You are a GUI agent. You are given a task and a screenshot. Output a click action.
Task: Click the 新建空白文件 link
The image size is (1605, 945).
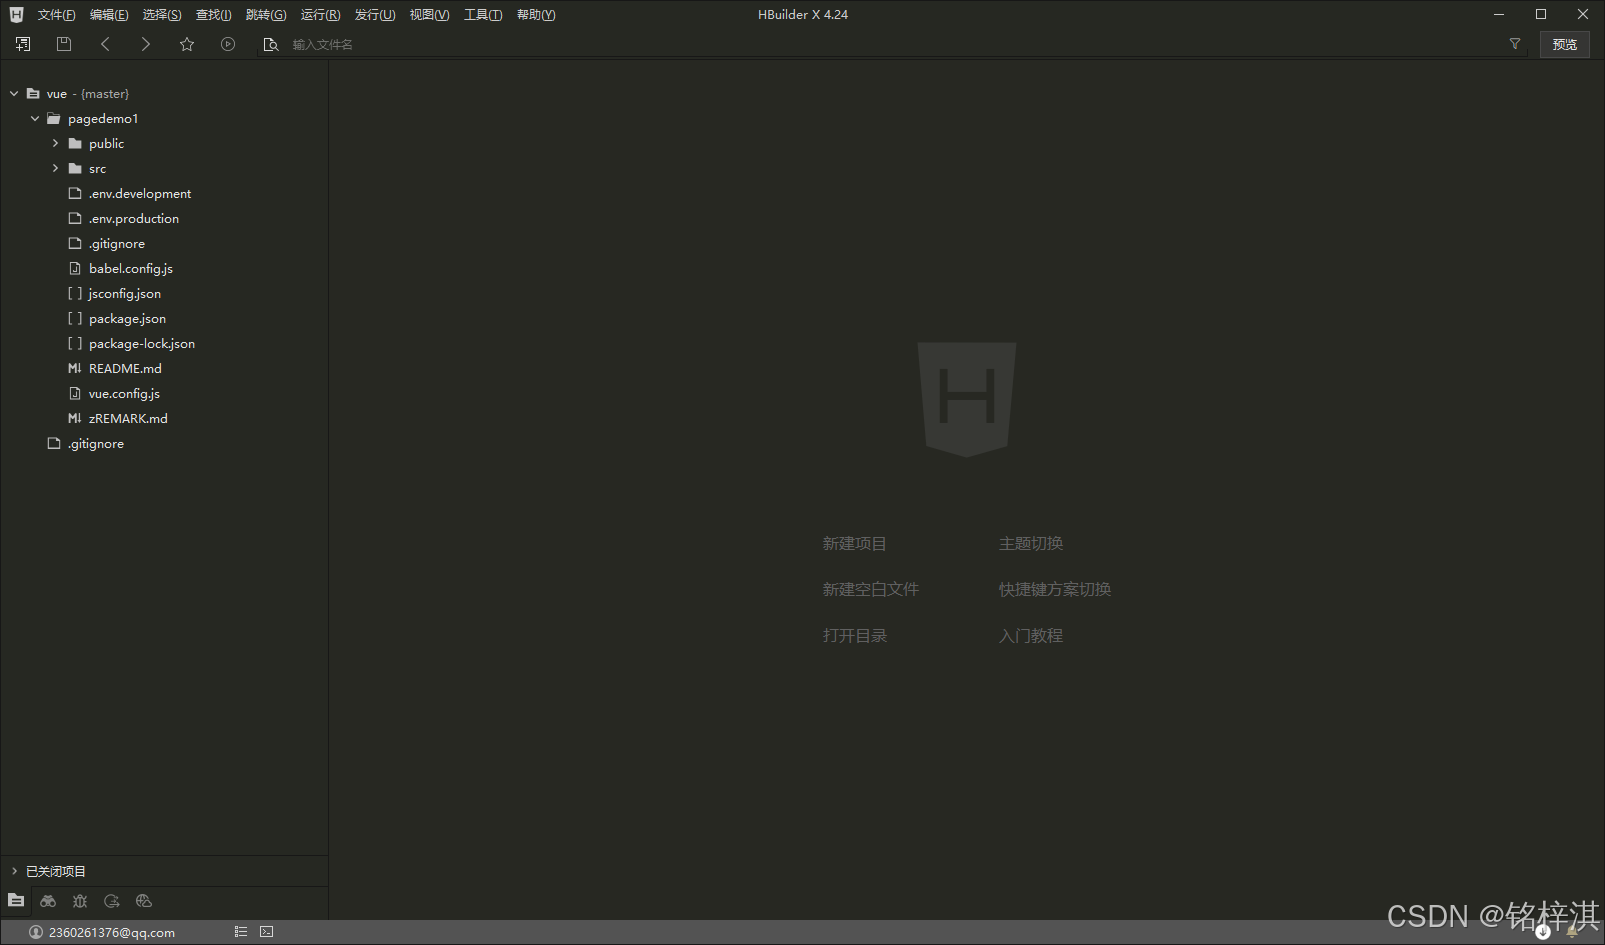pos(870,590)
